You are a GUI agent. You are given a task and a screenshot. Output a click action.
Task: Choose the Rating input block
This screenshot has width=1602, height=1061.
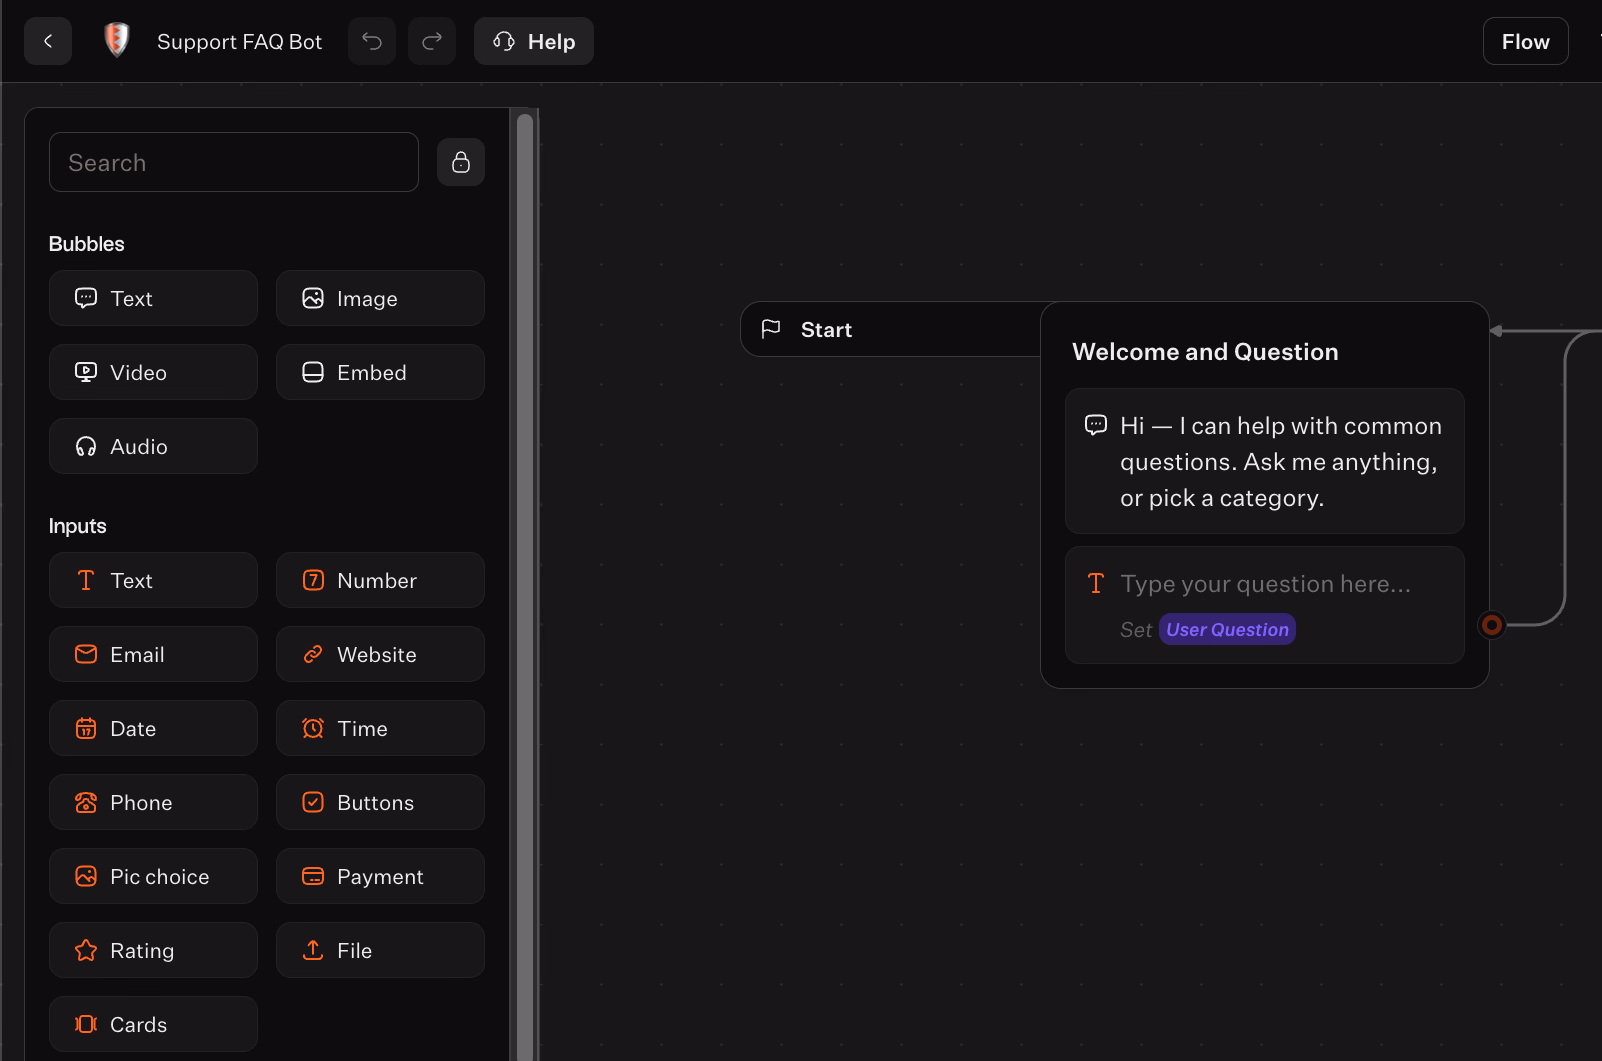(153, 950)
